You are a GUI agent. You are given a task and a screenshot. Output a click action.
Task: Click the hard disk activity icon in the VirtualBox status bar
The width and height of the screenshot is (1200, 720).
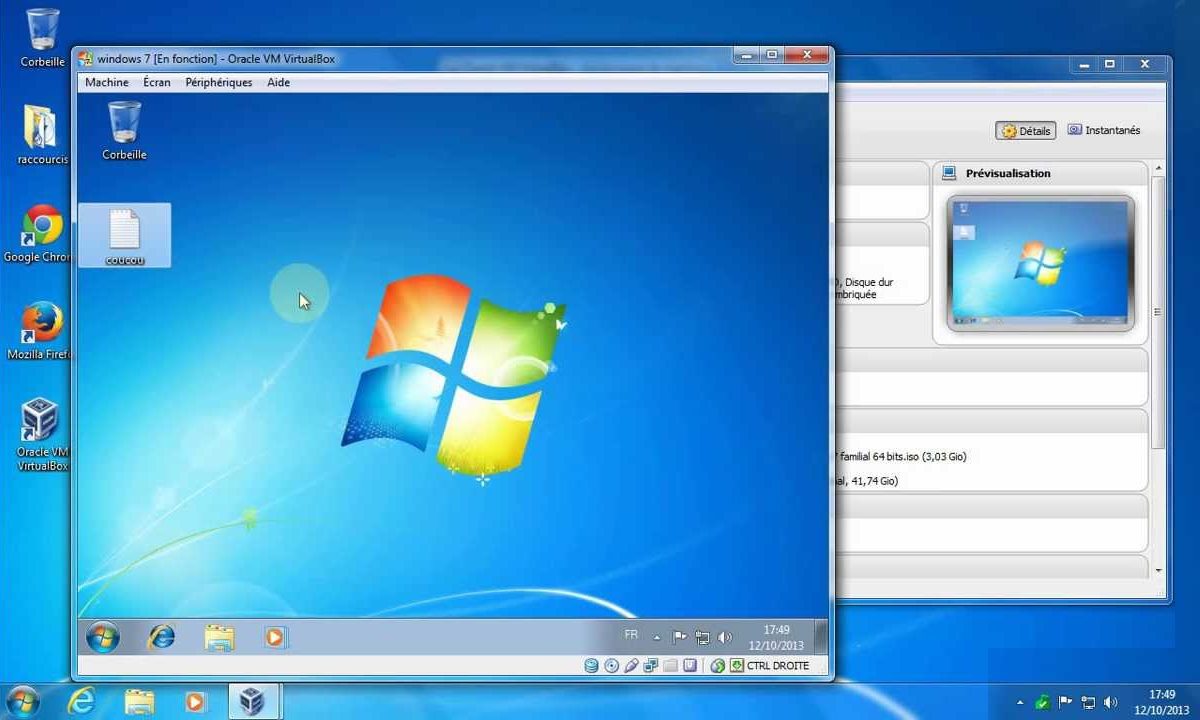tap(591, 665)
